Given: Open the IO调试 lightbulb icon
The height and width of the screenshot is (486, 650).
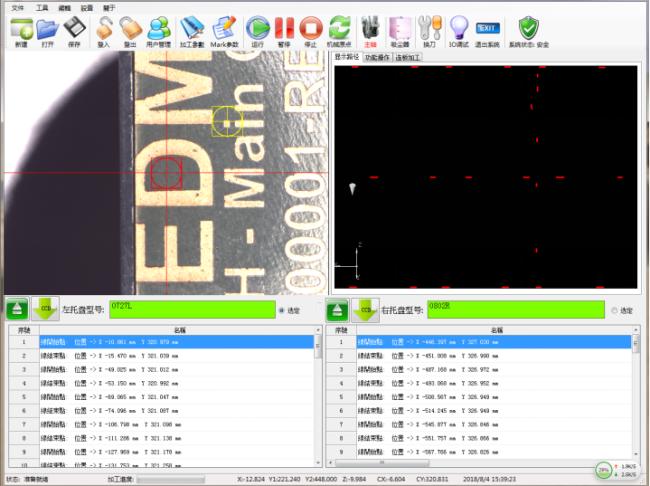Looking at the screenshot, I should 459,30.
